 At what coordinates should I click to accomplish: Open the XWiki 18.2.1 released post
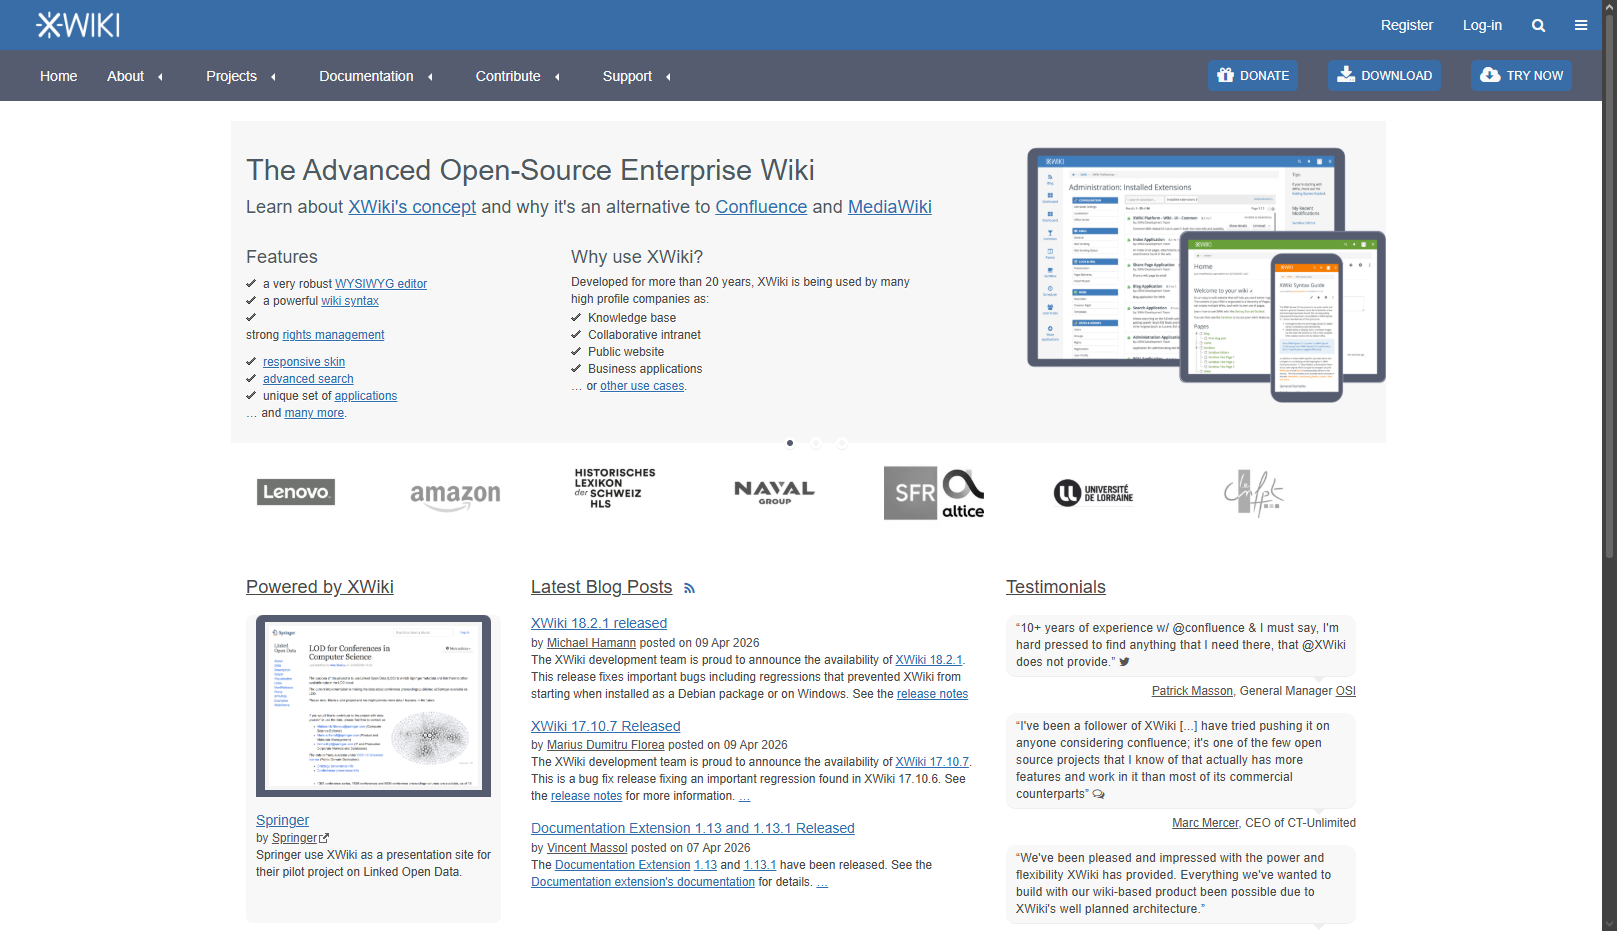pyautogui.click(x=598, y=623)
